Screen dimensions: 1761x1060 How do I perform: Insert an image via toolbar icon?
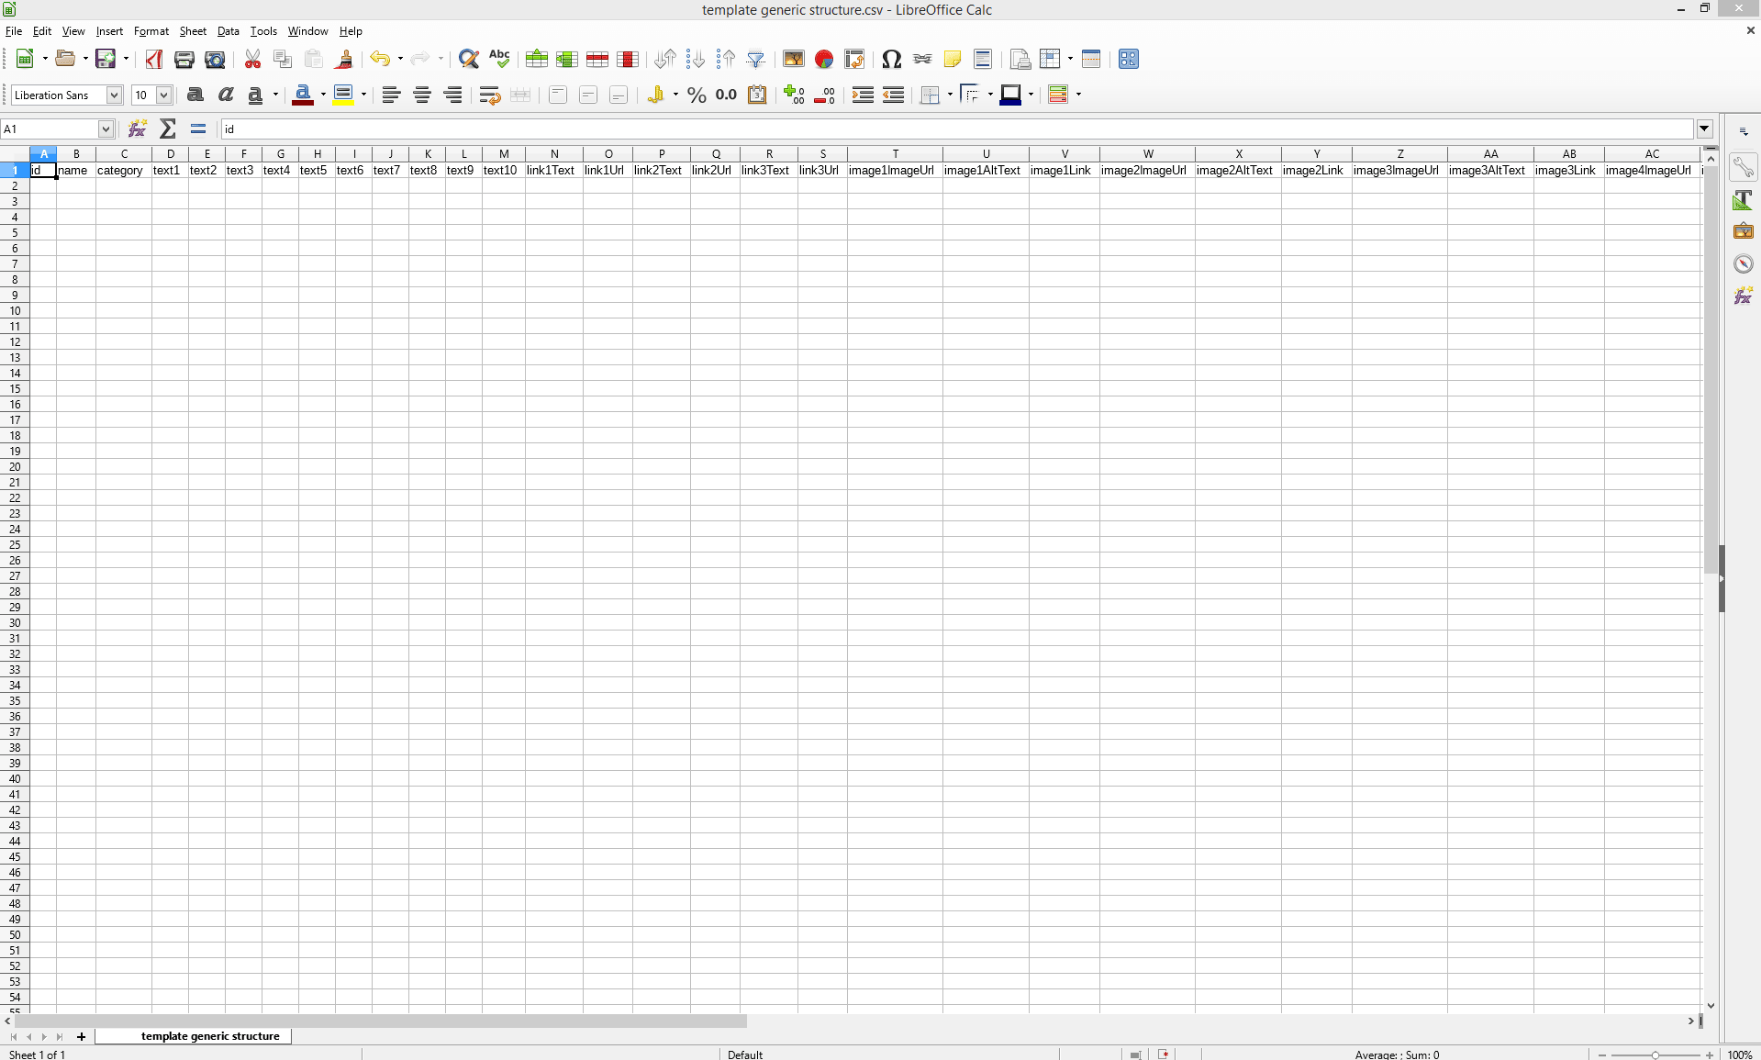click(794, 59)
